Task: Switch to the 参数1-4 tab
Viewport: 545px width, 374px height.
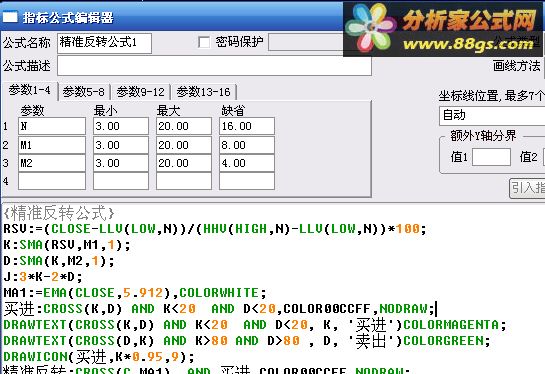Action: (x=30, y=90)
